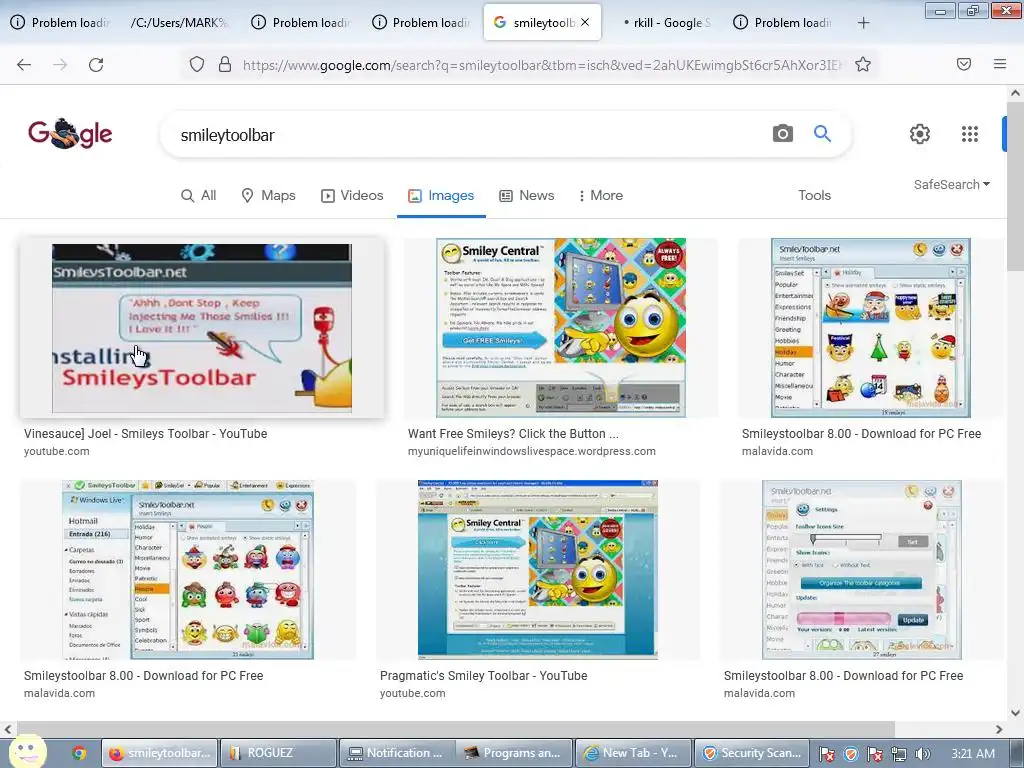Click the red flag icon by network

[875, 754]
